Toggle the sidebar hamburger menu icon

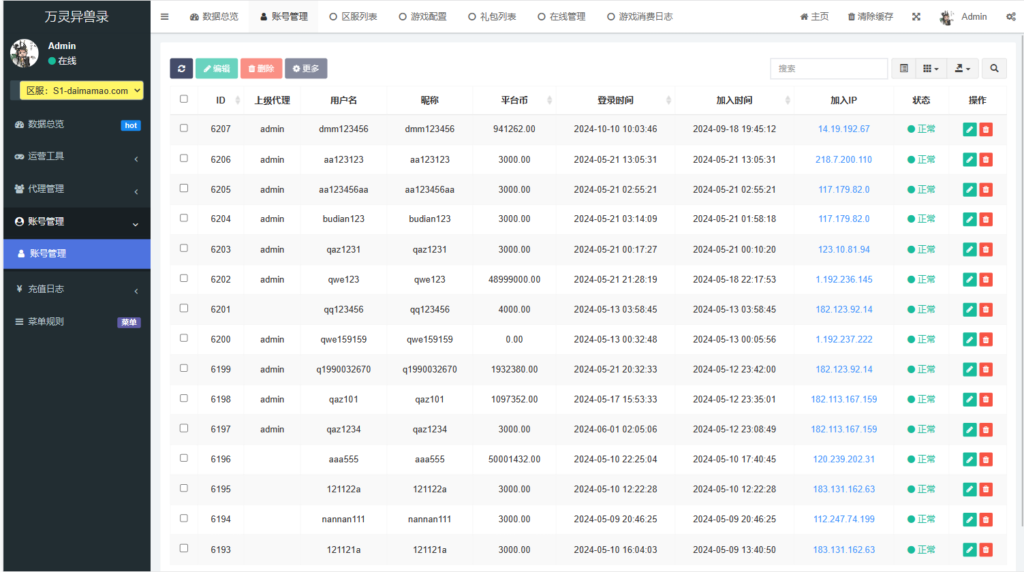pos(165,17)
